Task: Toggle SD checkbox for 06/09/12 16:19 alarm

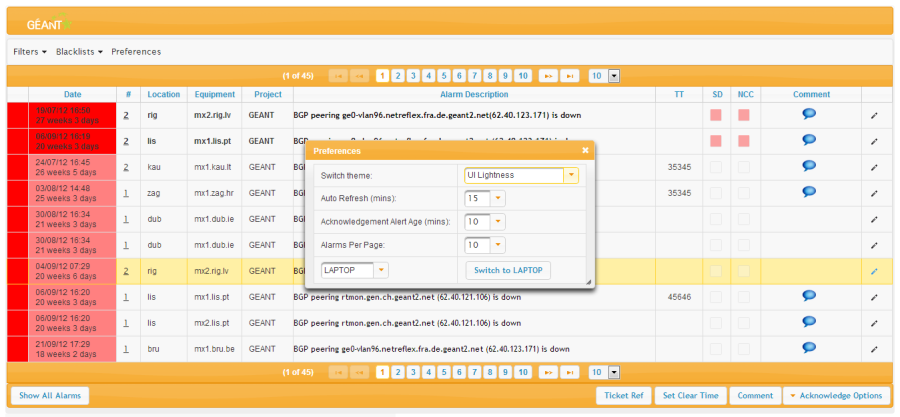Action: 716,141
